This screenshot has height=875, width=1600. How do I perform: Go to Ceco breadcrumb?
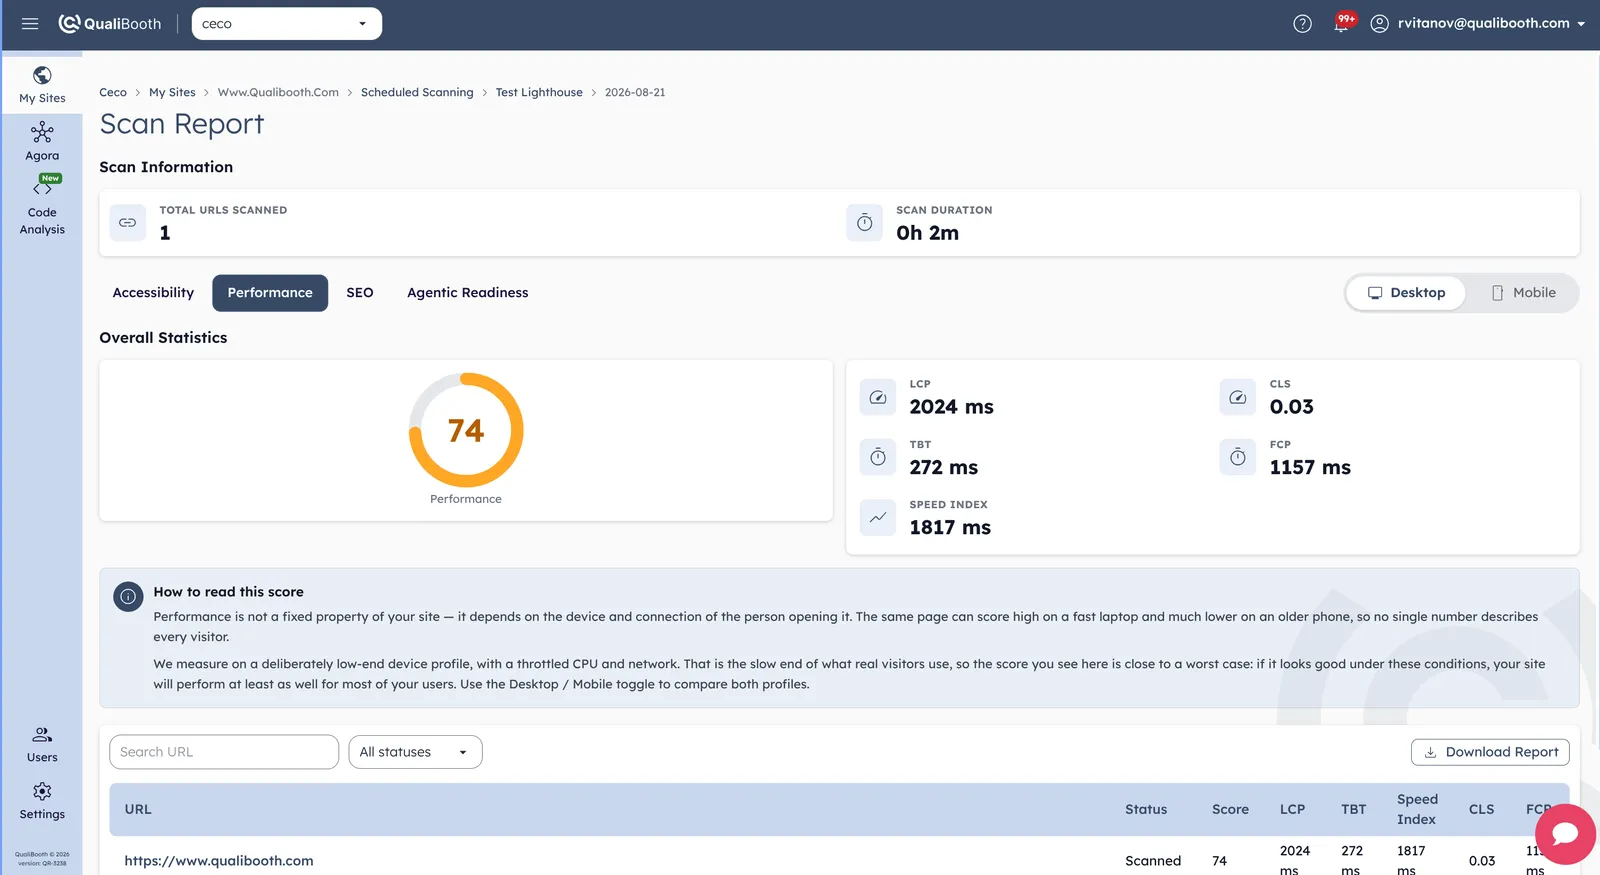113,92
